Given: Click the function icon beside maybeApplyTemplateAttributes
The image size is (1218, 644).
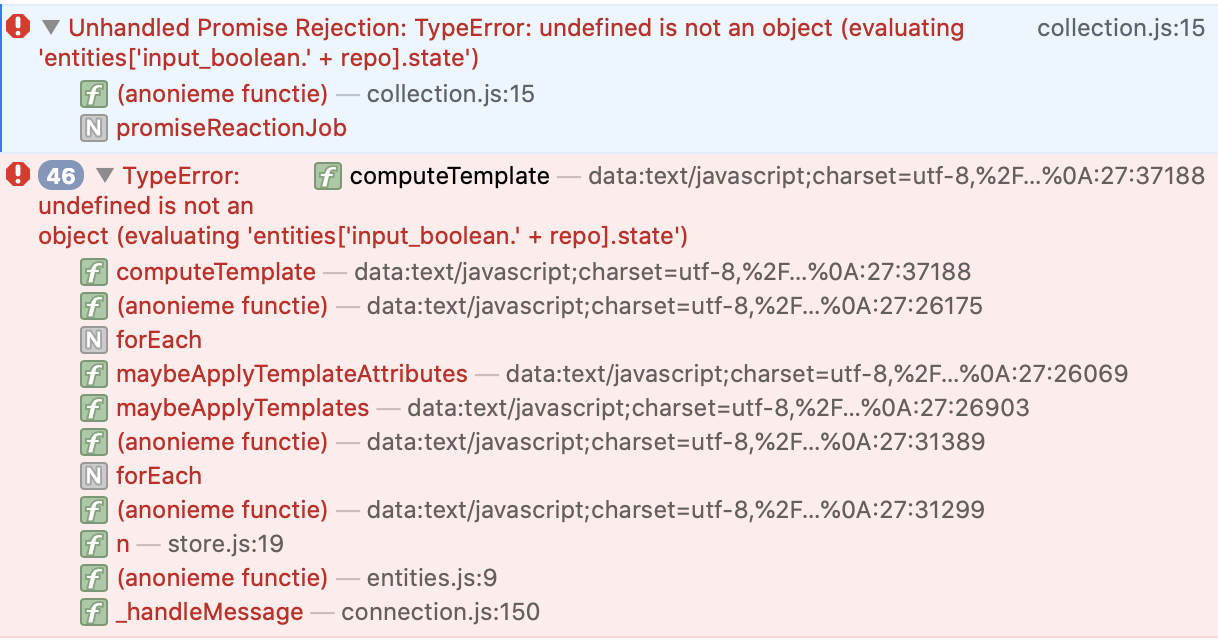Looking at the screenshot, I should pos(93,374).
